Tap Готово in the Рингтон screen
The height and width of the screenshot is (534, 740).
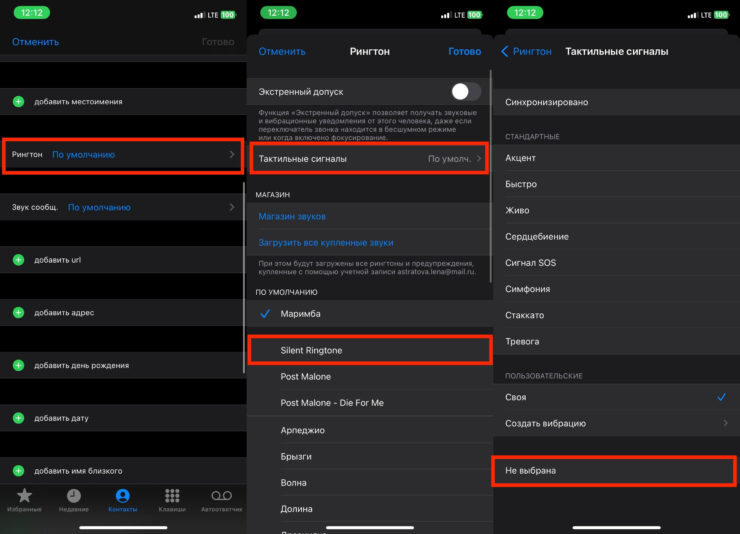coord(464,51)
